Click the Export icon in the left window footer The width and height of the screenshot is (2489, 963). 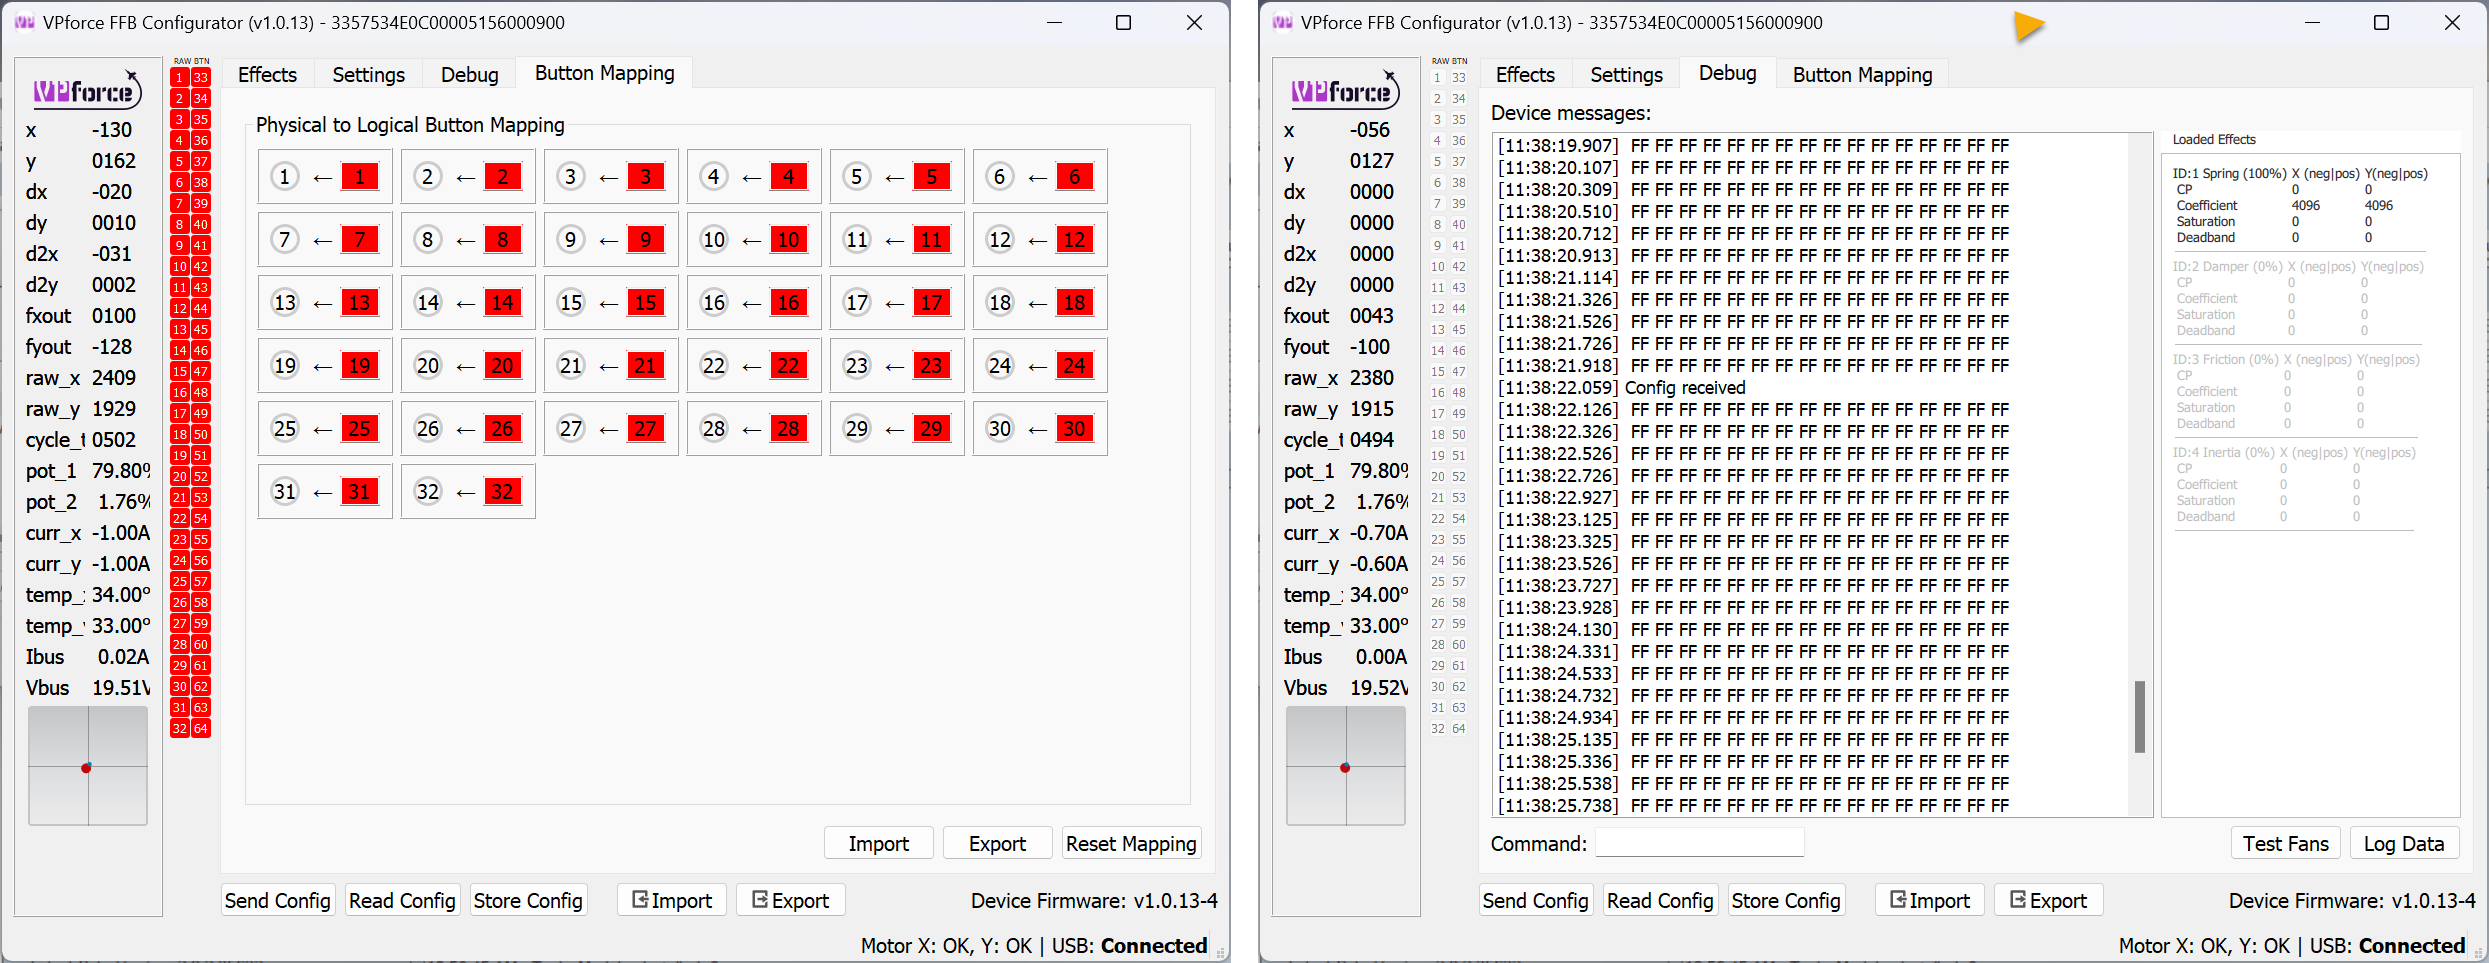click(x=790, y=899)
